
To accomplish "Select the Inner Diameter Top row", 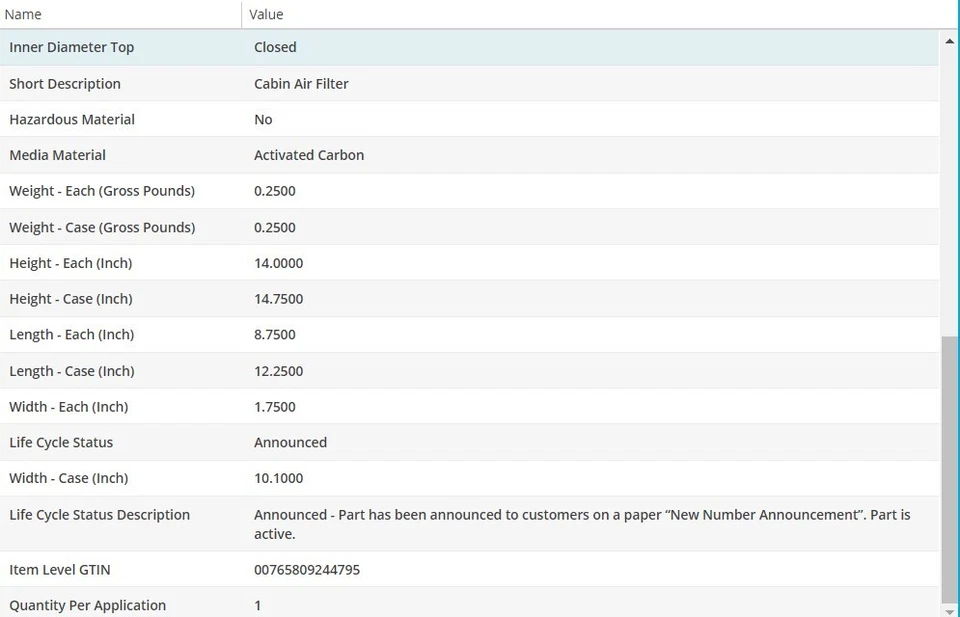I will tap(71, 47).
